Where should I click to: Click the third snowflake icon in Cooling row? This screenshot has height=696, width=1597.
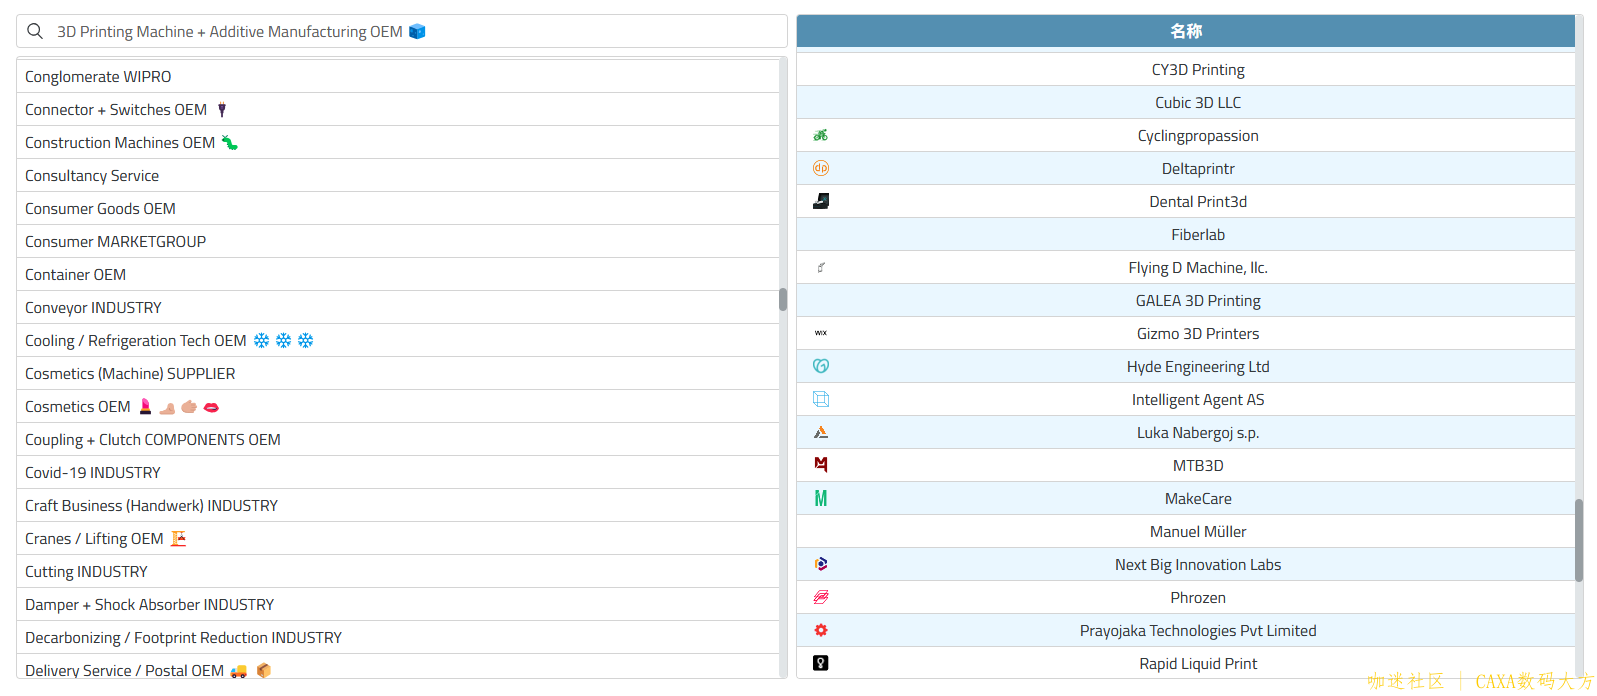pos(305,341)
